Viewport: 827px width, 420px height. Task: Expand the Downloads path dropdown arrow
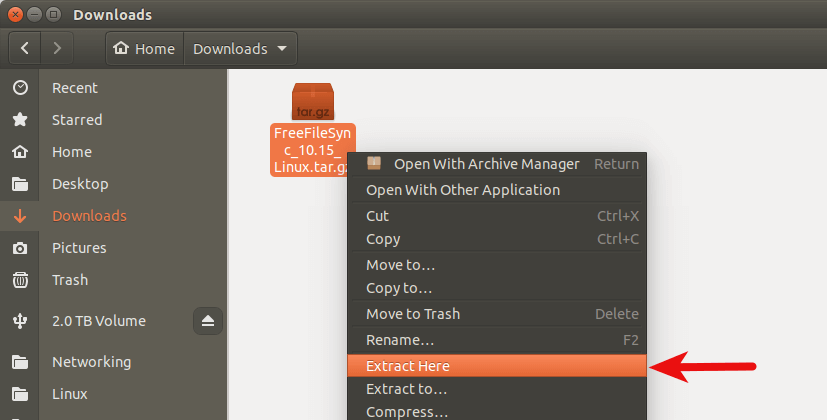pos(283,48)
